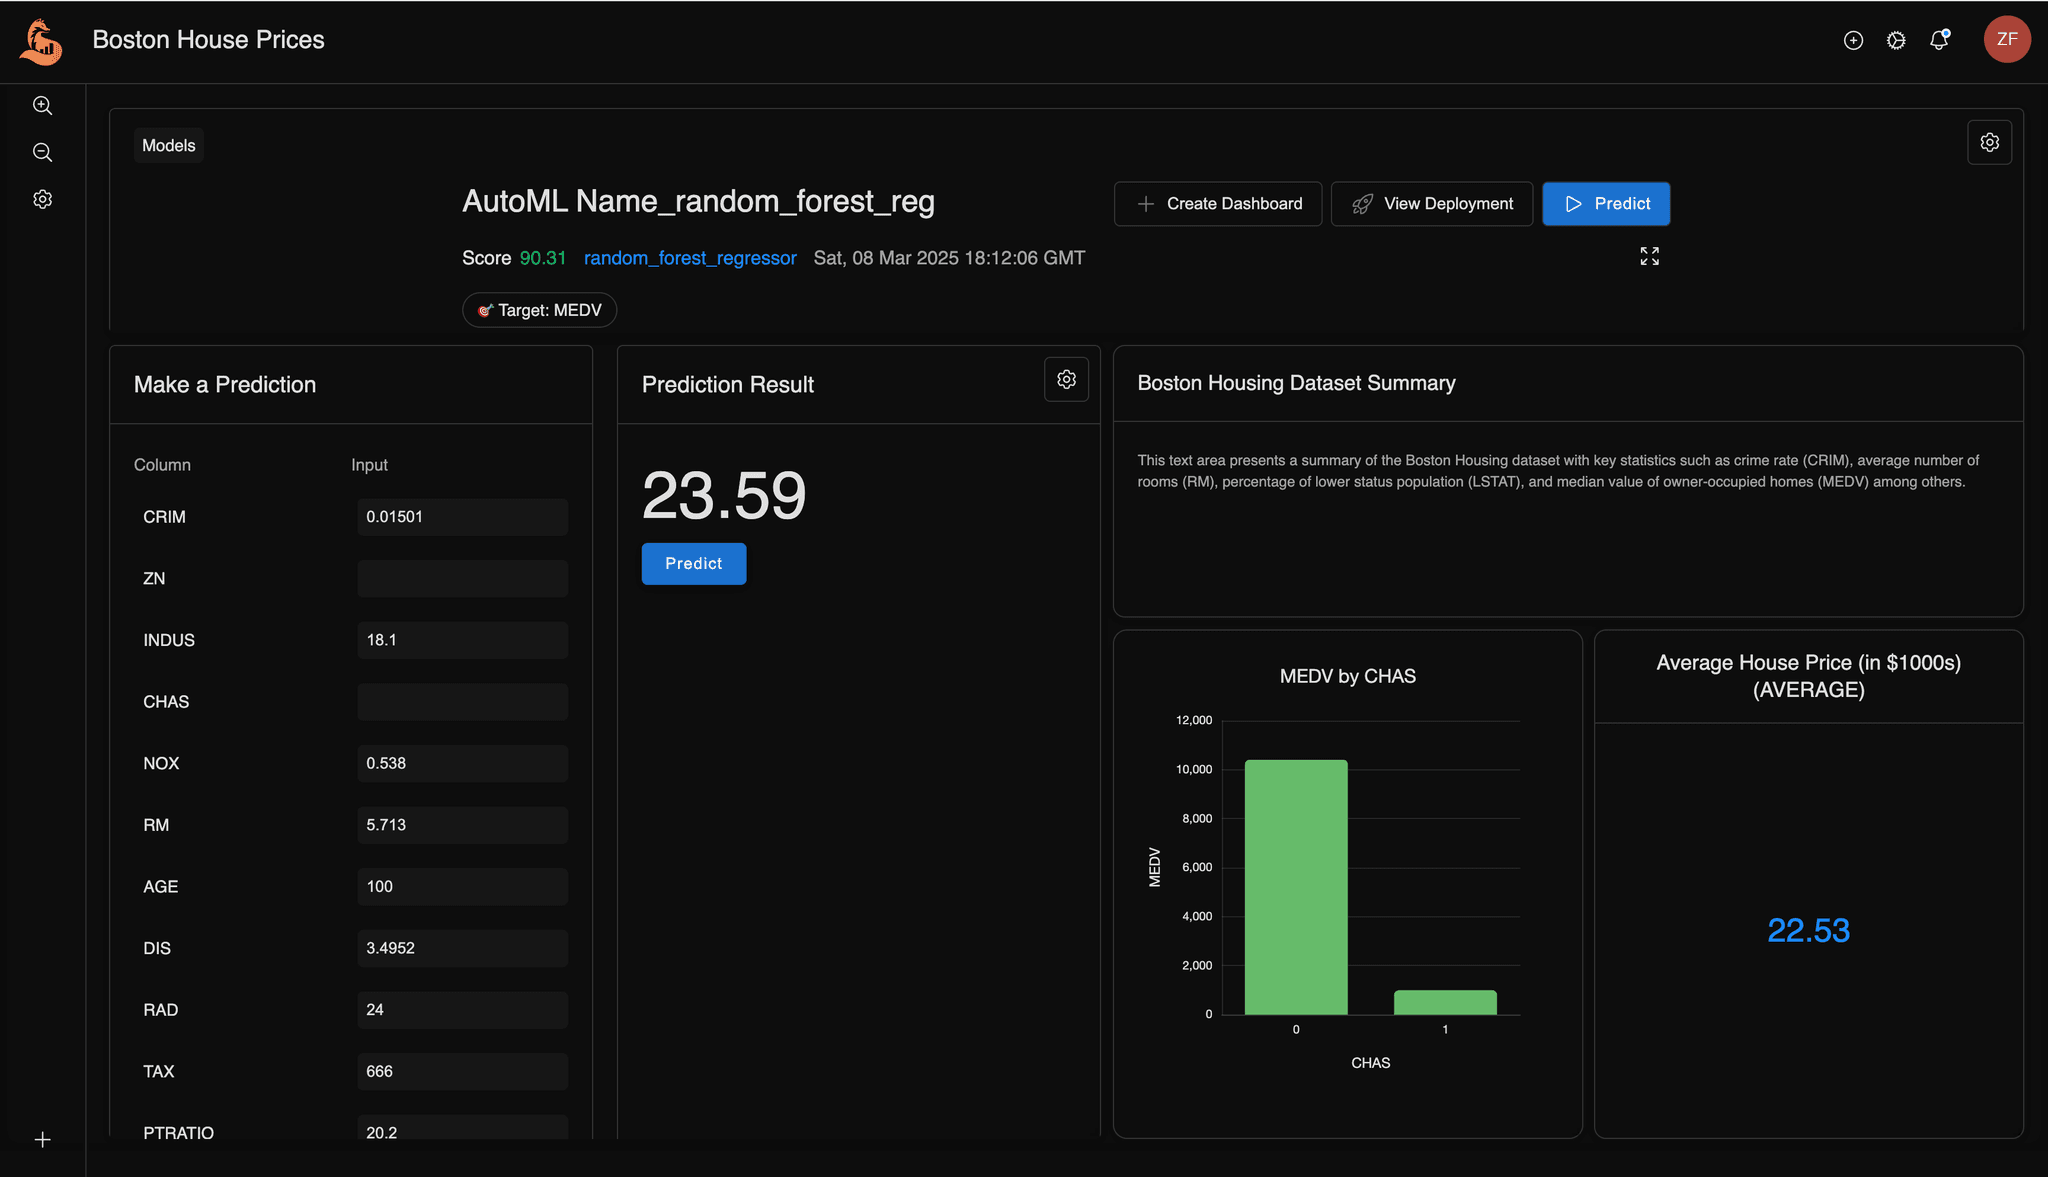
Task: Click the CHAS input field
Action: [462, 701]
